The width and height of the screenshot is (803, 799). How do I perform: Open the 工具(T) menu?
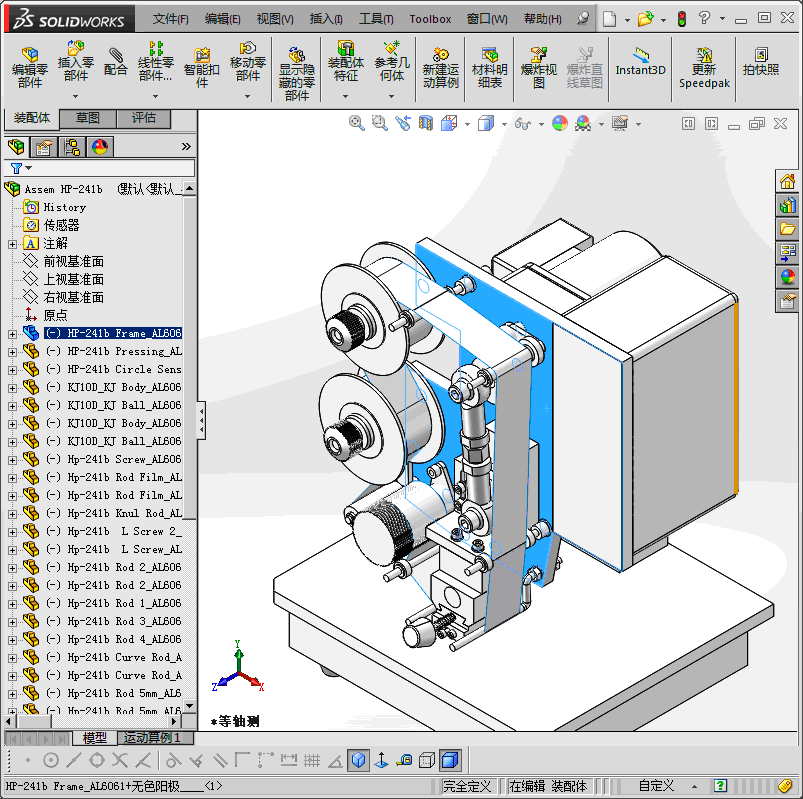tap(376, 19)
